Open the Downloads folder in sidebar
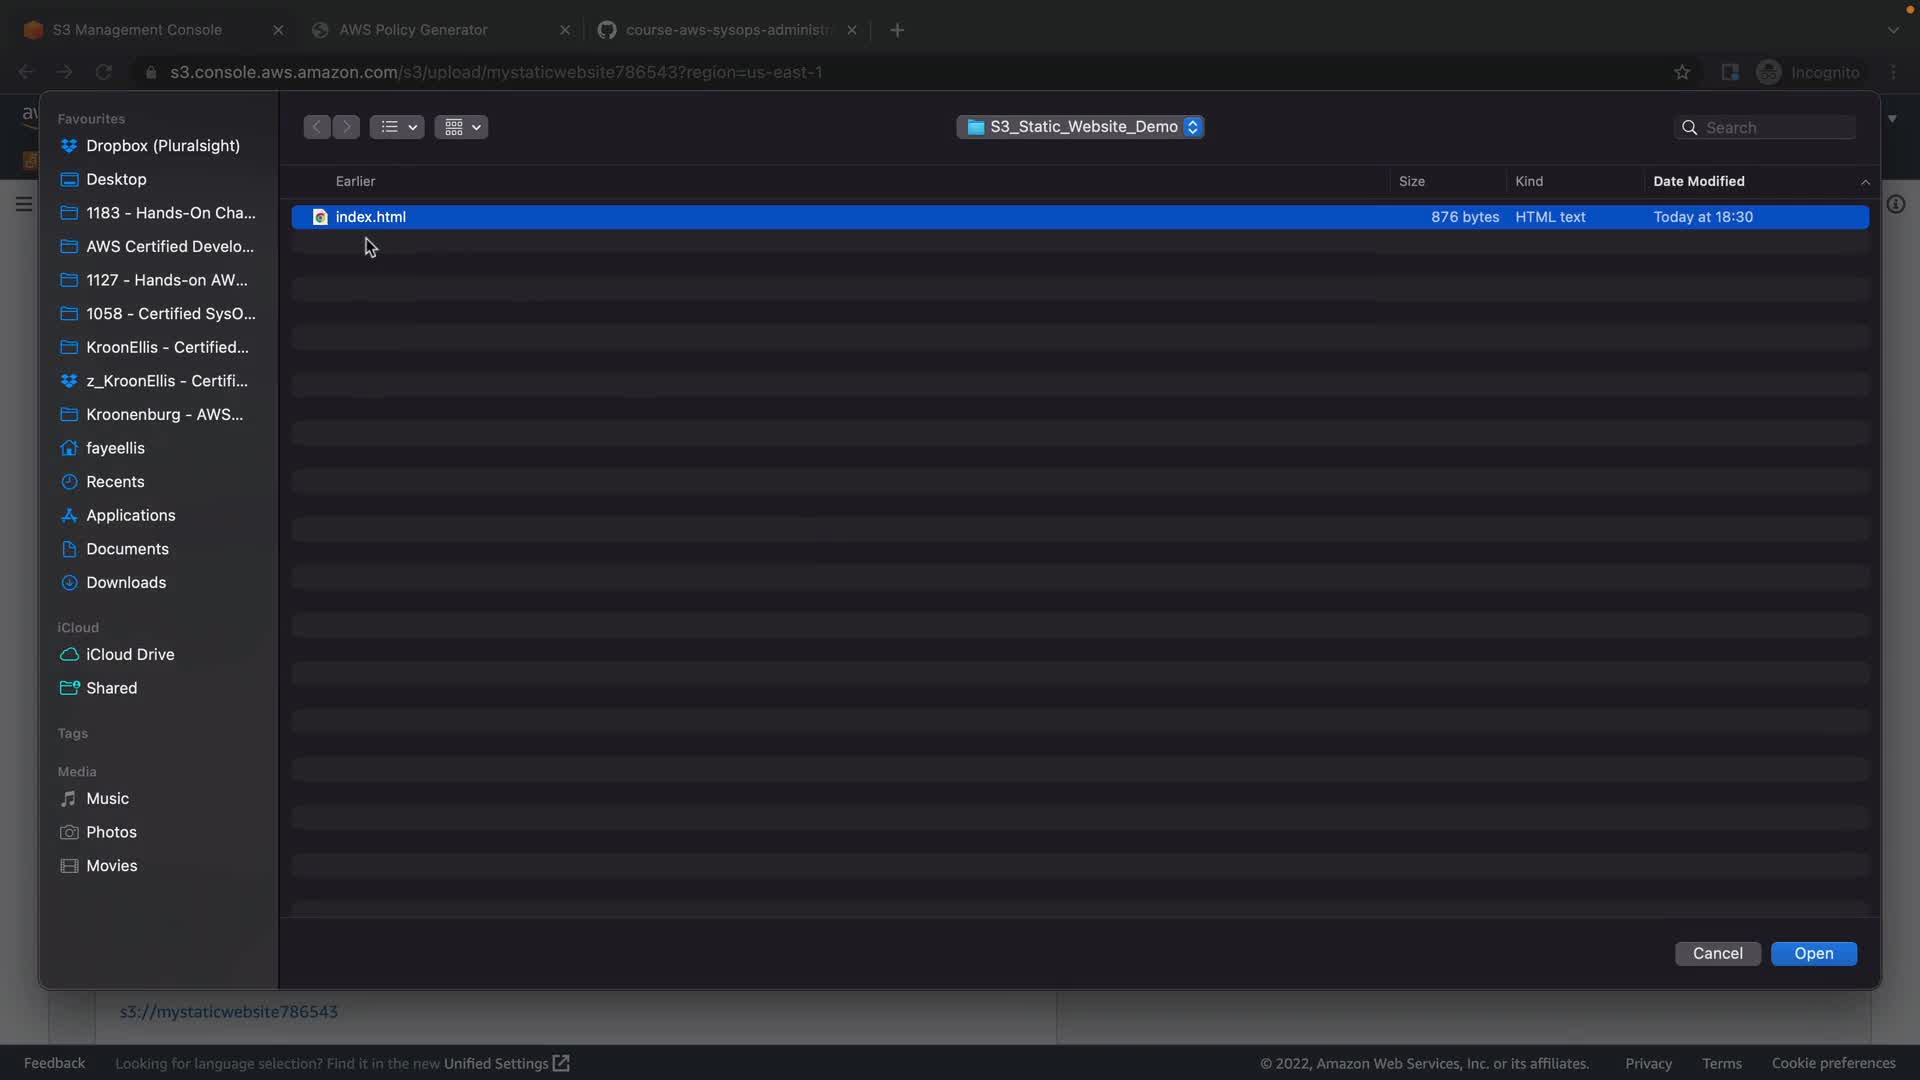 click(126, 582)
